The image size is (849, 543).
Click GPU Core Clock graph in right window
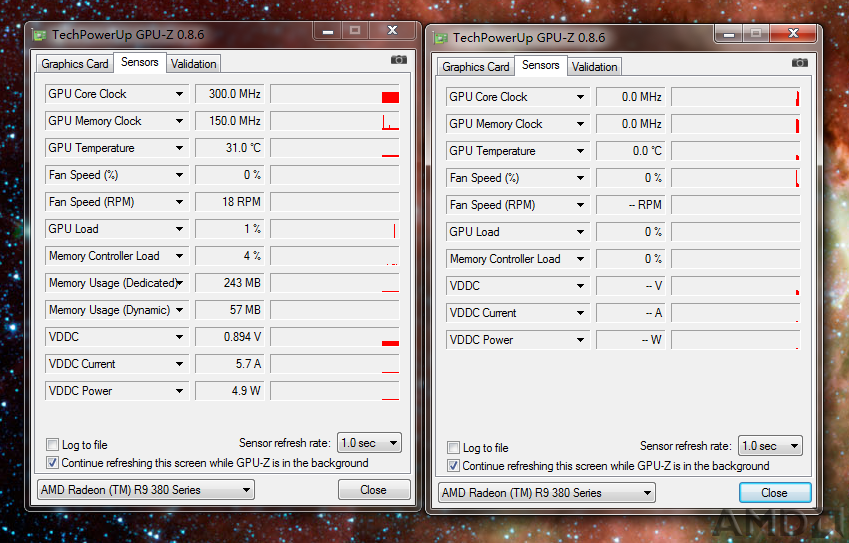(735, 97)
